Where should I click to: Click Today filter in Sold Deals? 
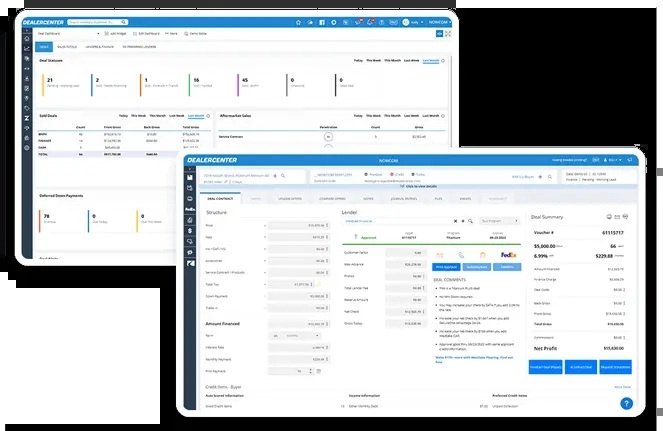[123, 115]
